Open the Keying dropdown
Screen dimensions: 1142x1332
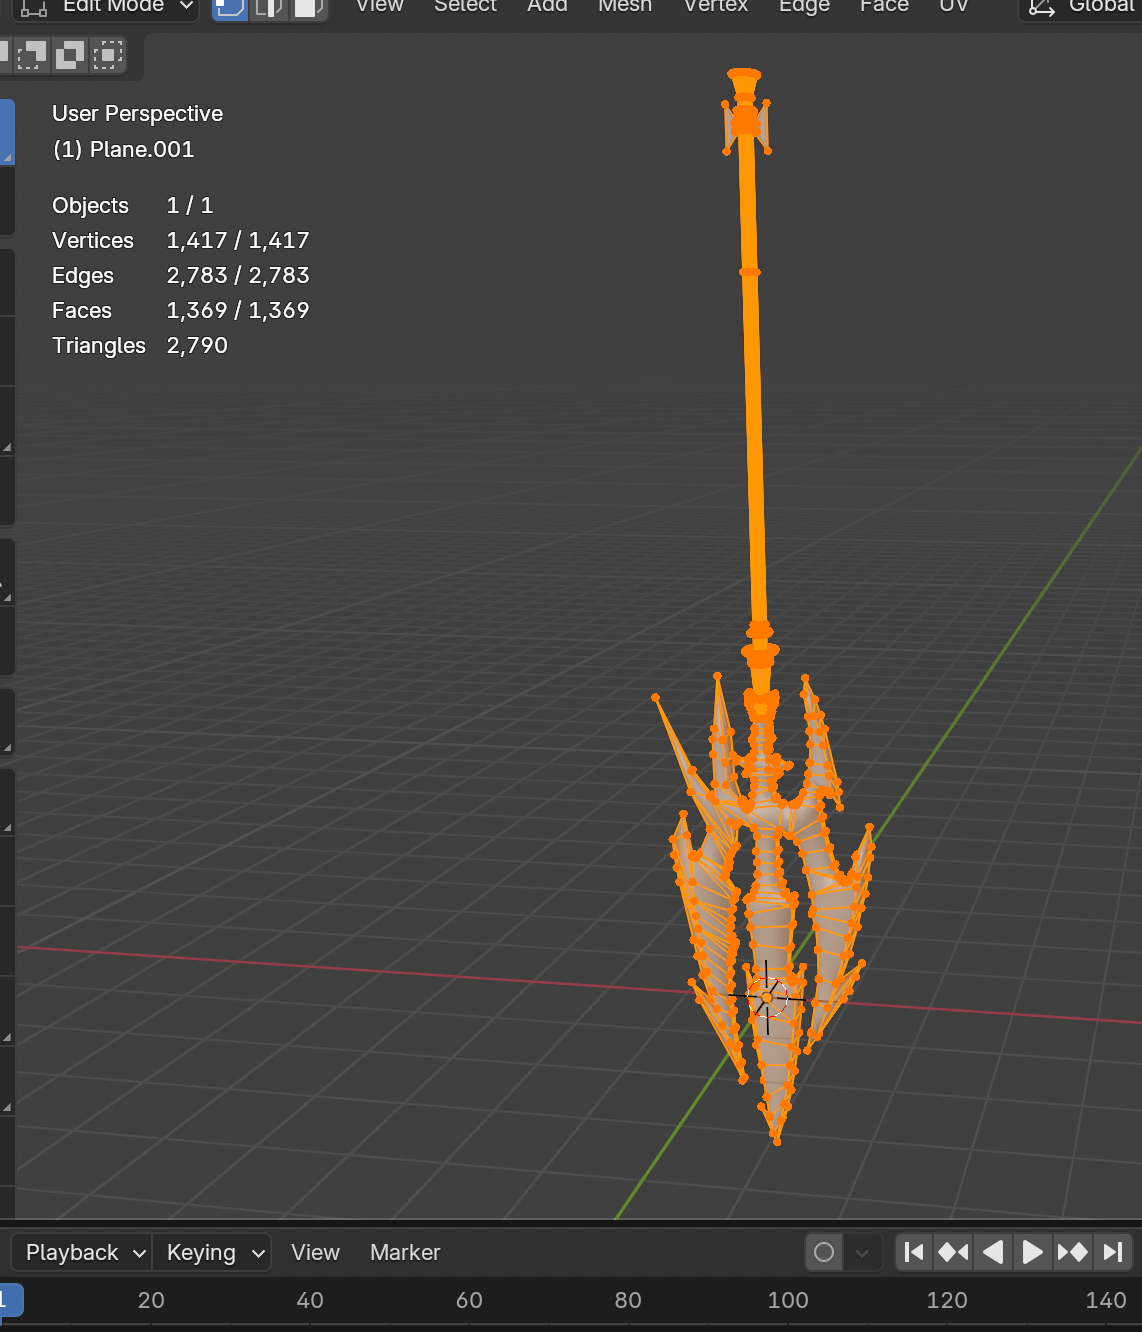click(x=212, y=1252)
